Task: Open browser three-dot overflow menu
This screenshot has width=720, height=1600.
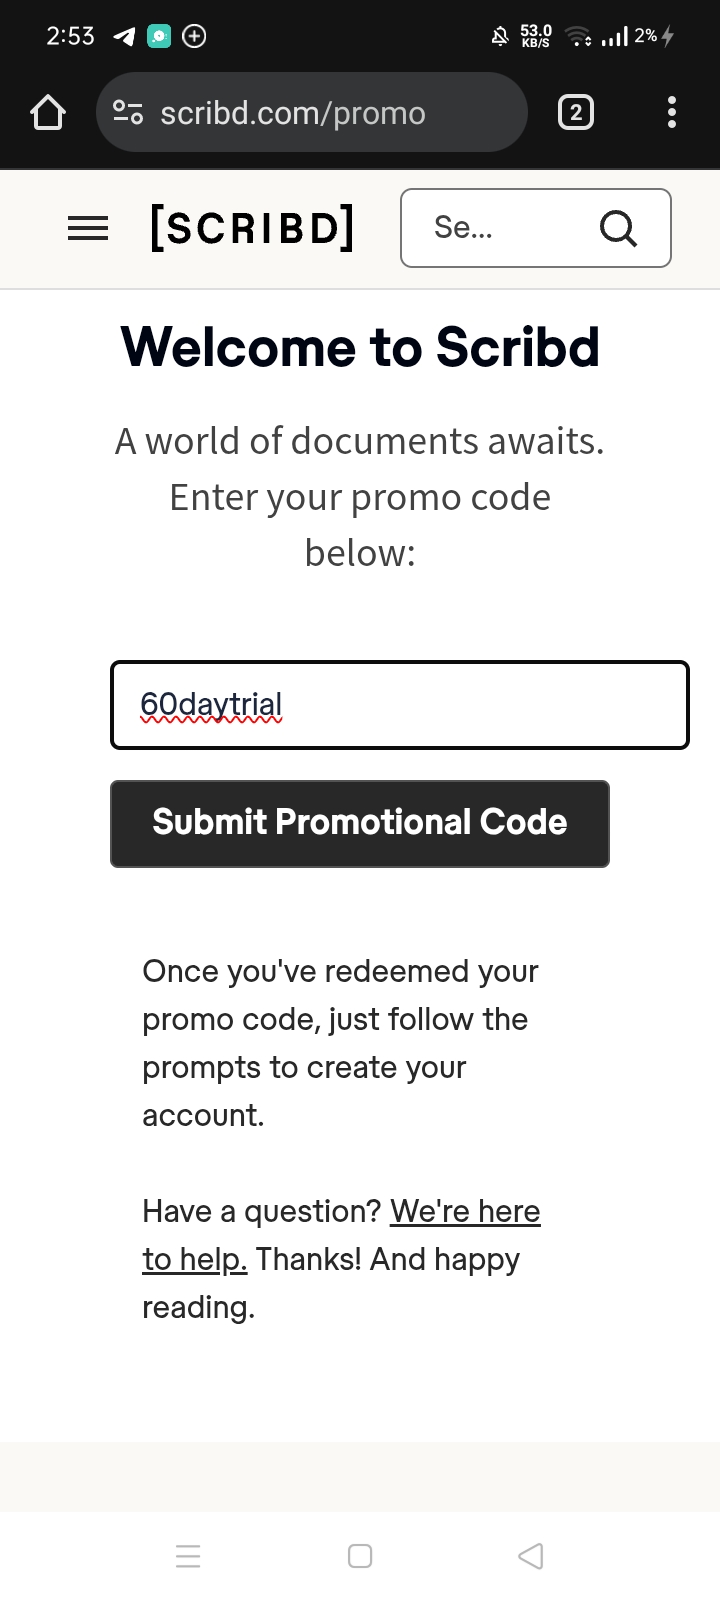Action: (672, 113)
